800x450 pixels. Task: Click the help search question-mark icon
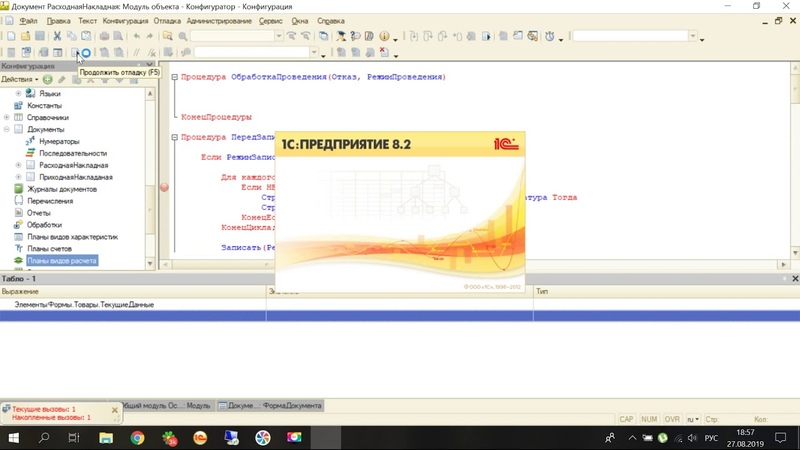pyautogui.click(x=355, y=36)
